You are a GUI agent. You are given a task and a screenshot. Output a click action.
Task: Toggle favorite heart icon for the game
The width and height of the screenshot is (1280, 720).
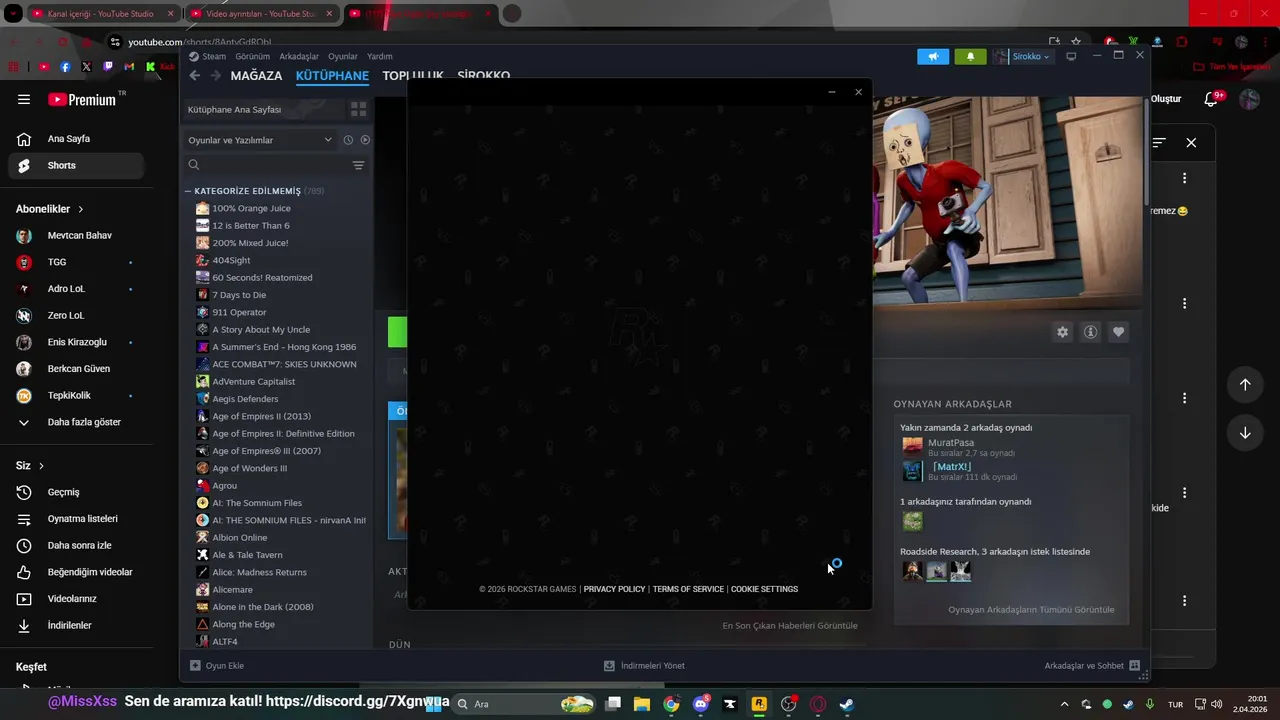pyautogui.click(x=1119, y=332)
